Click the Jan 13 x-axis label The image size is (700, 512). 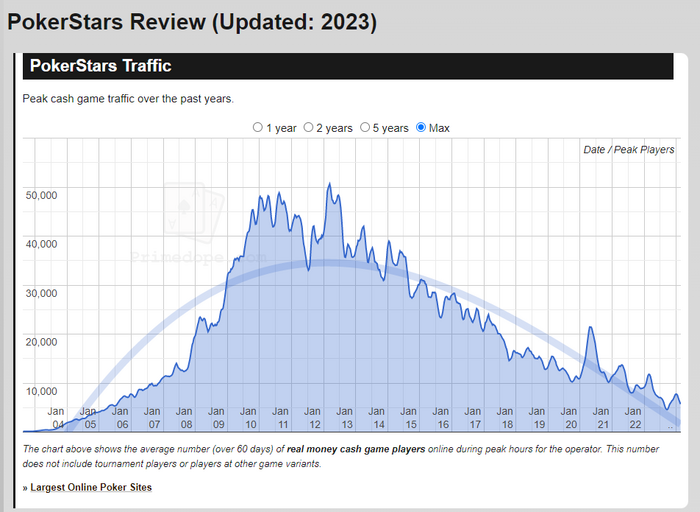(x=345, y=418)
